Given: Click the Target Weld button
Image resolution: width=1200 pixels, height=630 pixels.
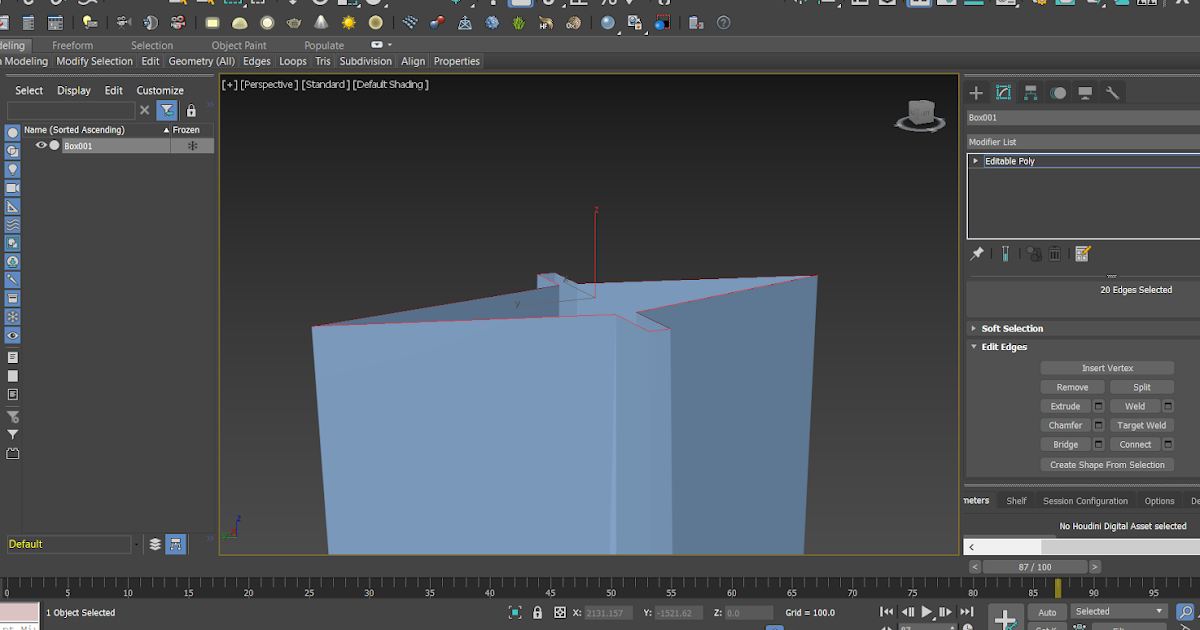Looking at the screenshot, I should [1141, 425].
